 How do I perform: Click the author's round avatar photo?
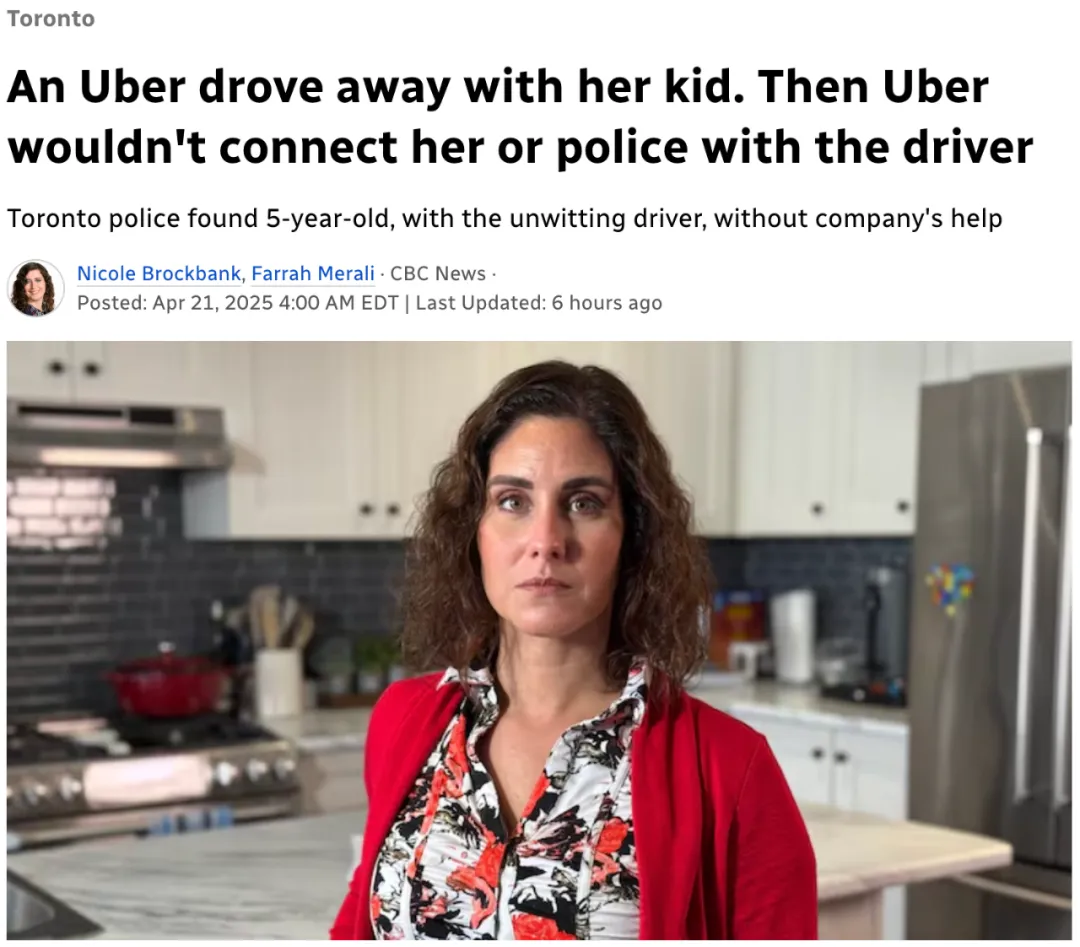coord(35,288)
